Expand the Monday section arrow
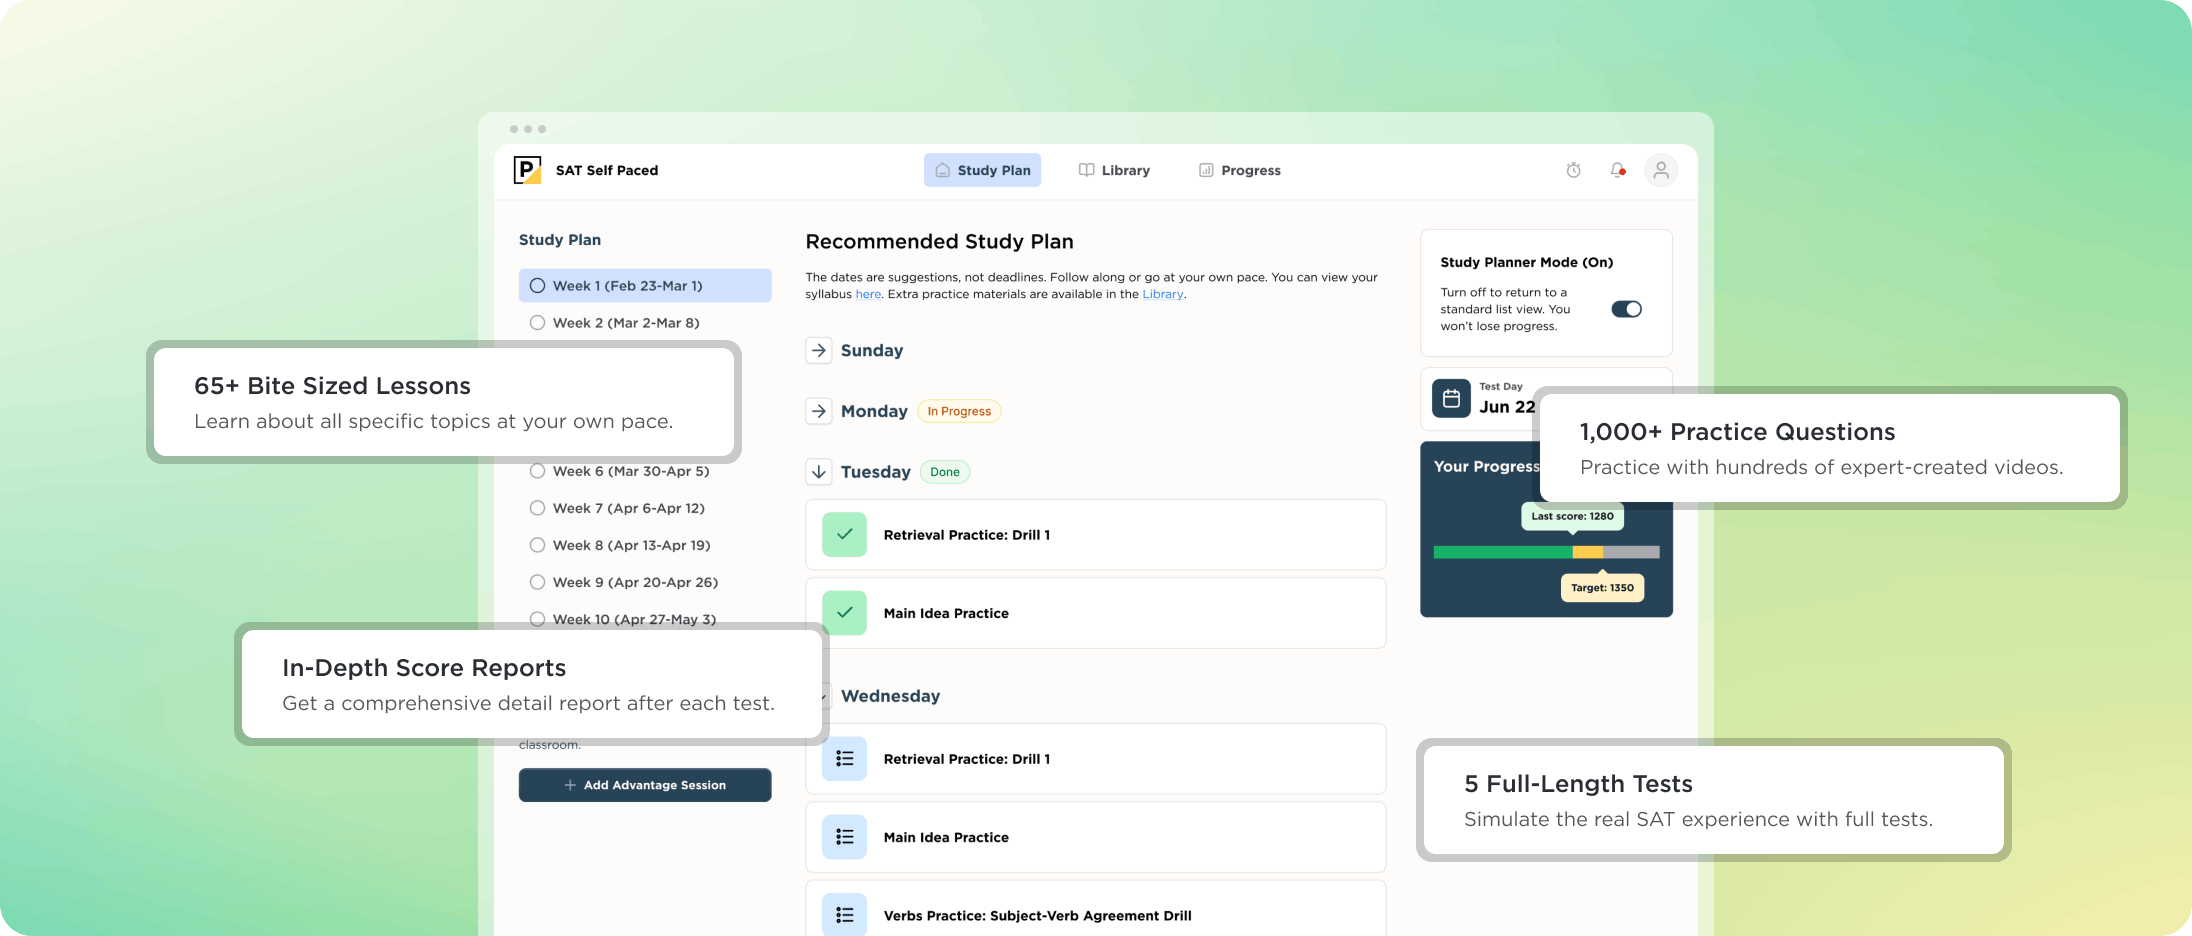Screen dimensions: 2192x936 click(819, 411)
